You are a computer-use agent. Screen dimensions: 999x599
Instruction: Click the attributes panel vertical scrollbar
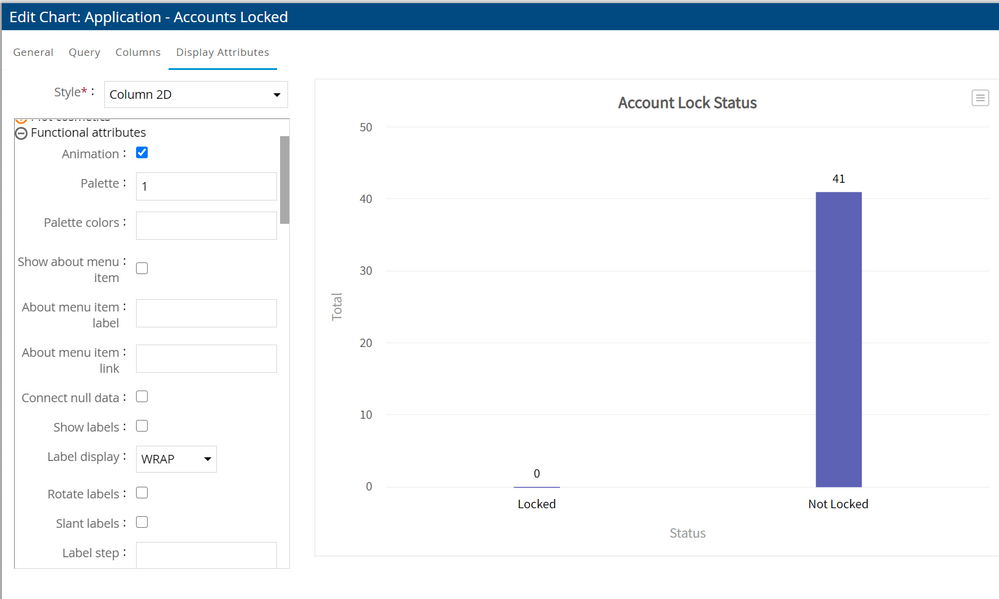pyautogui.click(x=284, y=180)
